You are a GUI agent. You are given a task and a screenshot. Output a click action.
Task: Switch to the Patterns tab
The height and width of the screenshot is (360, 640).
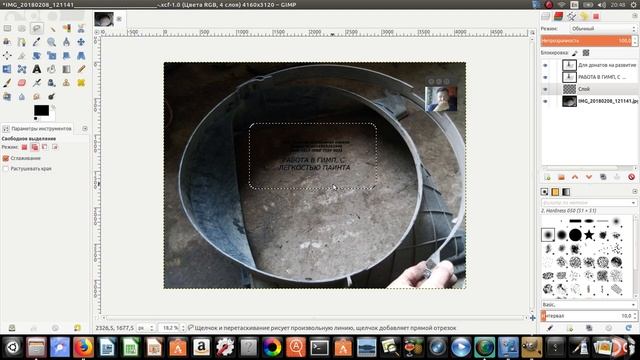555,192
